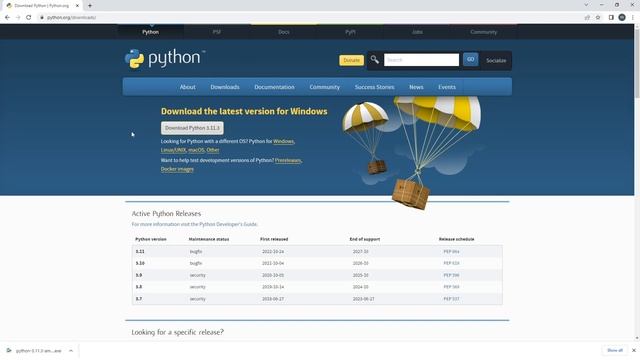Click into the site search field
Image resolution: width=640 pixels, height=360 pixels.
pyautogui.click(x=421, y=60)
